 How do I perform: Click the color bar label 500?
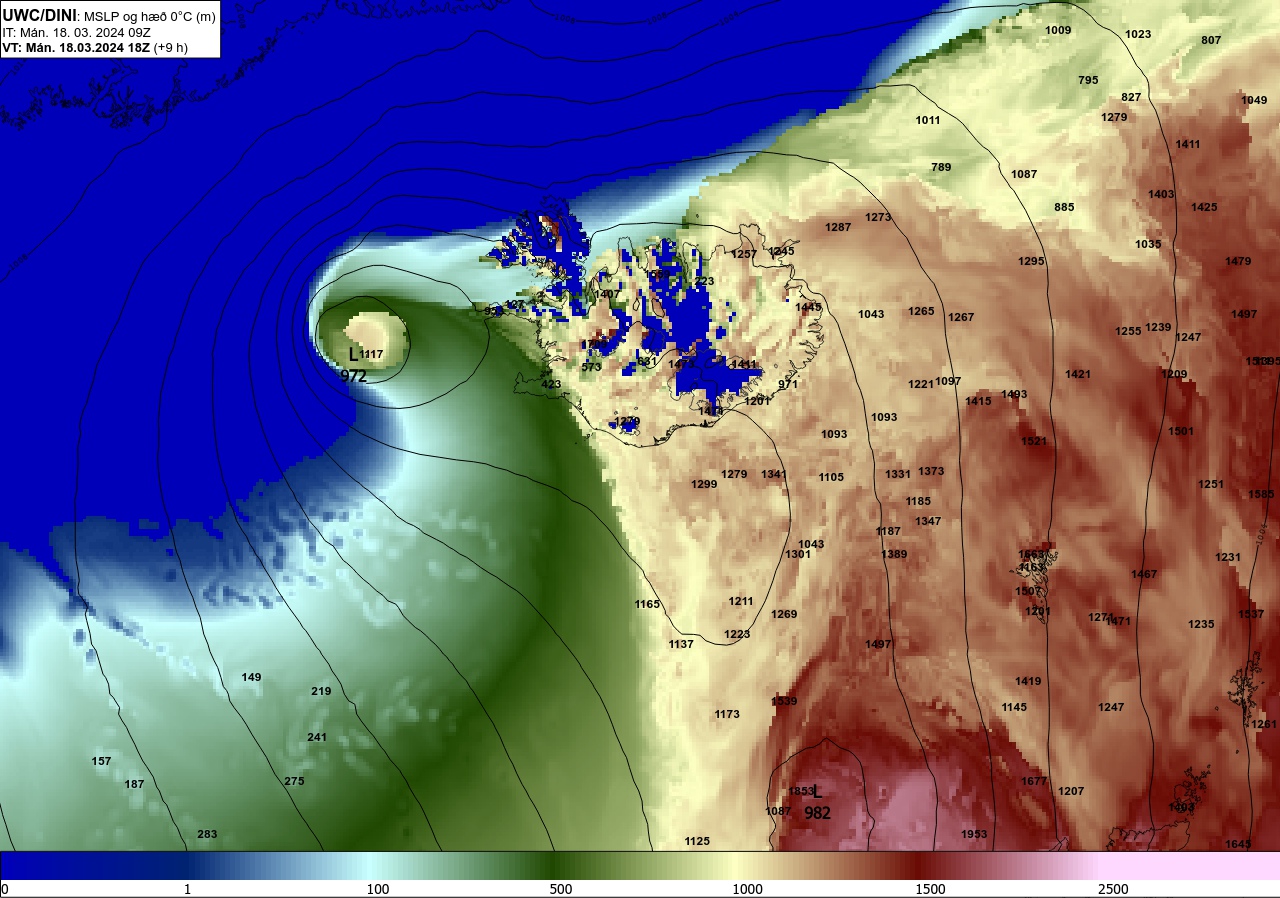click(560, 889)
